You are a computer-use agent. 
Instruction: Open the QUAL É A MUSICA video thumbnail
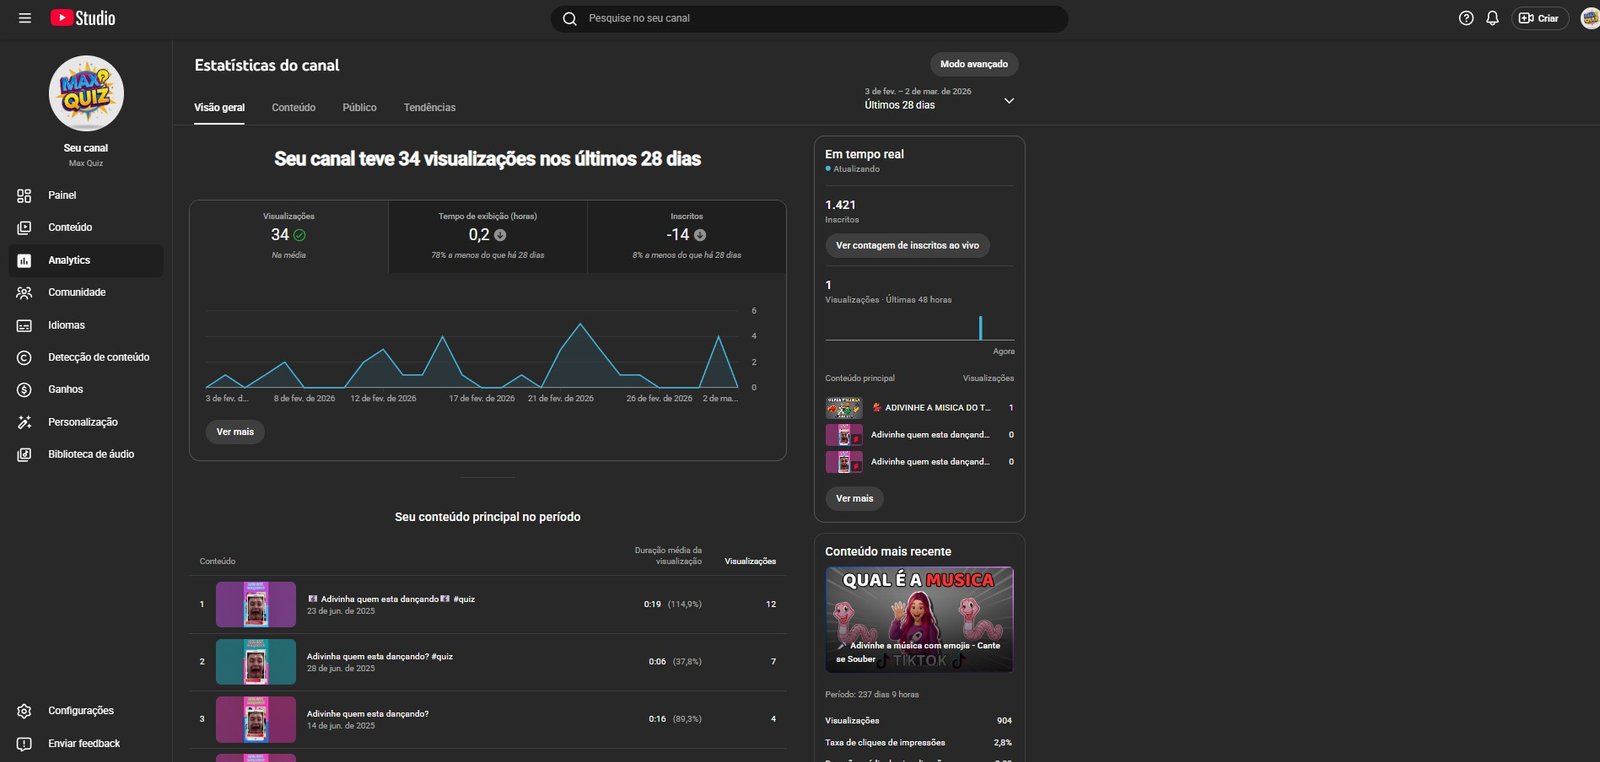919,619
